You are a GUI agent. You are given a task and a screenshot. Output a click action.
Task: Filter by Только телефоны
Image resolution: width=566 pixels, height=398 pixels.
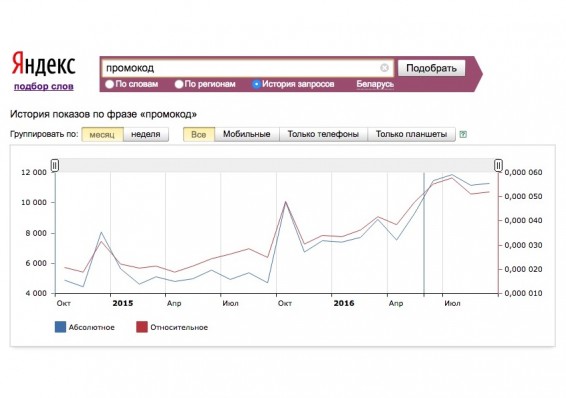click(323, 134)
